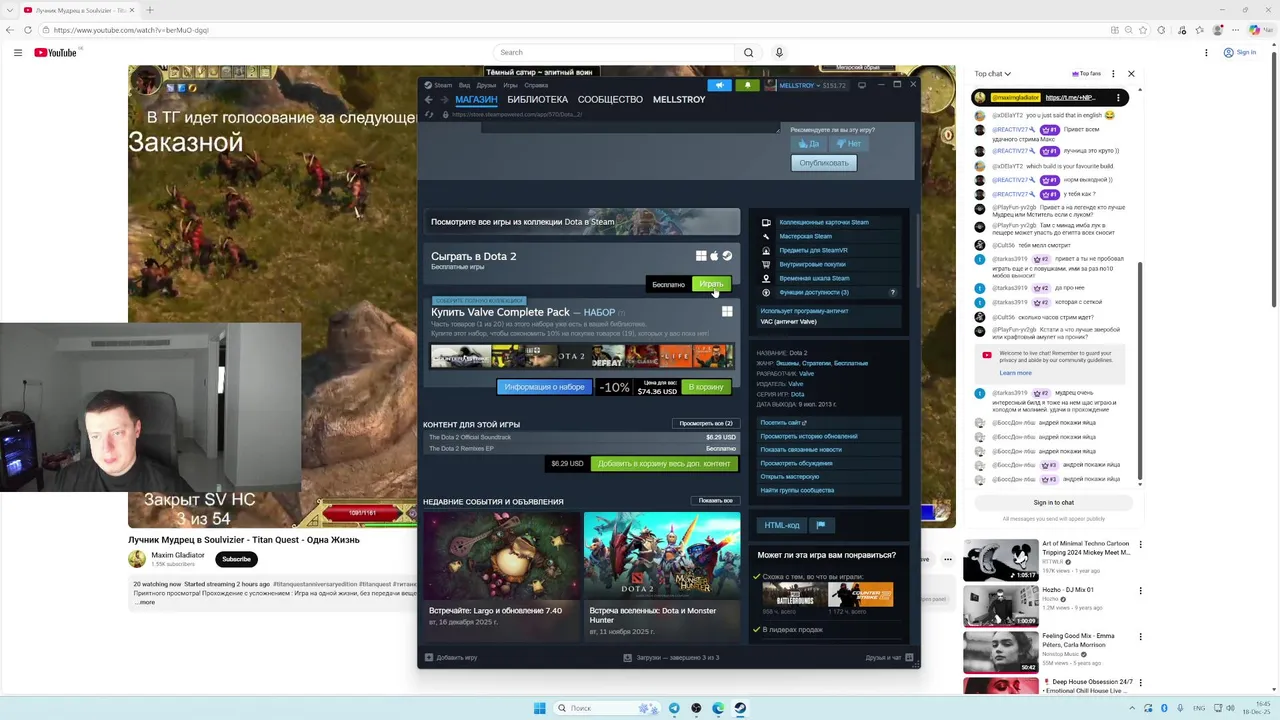The height and width of the screenshot is (720, 1280).
Task: Click Показать все events button
Action: [x=716, y=501]
